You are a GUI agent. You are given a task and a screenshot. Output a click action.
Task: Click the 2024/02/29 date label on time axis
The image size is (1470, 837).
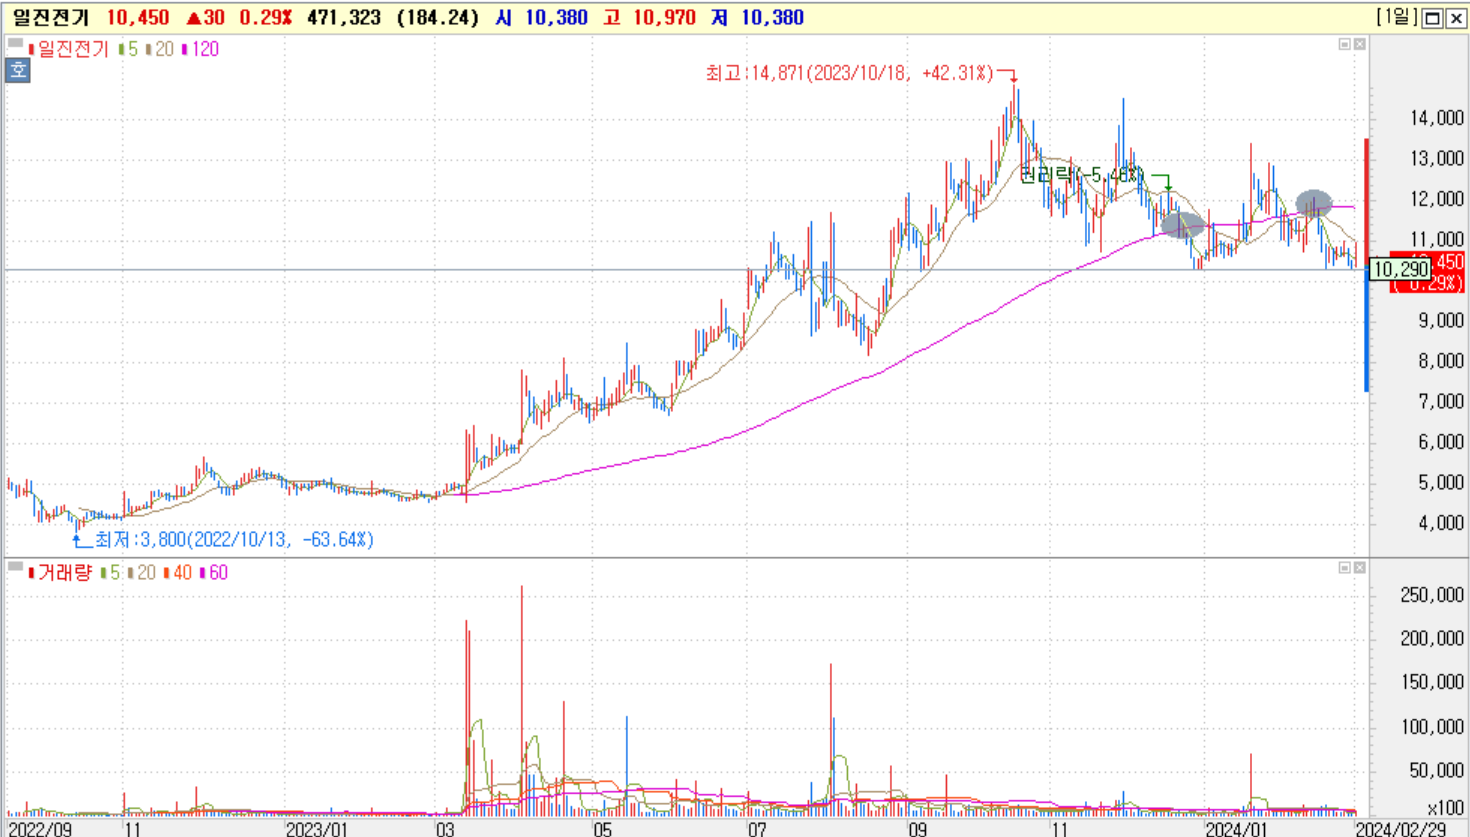pos(1401,829)
